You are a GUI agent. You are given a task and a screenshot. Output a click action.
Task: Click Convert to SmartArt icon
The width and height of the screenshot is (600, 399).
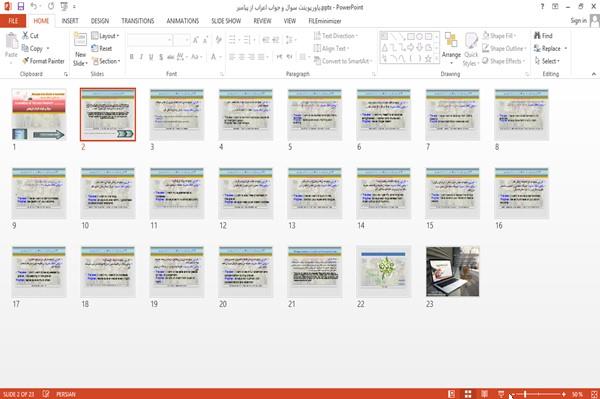(317, 61)
